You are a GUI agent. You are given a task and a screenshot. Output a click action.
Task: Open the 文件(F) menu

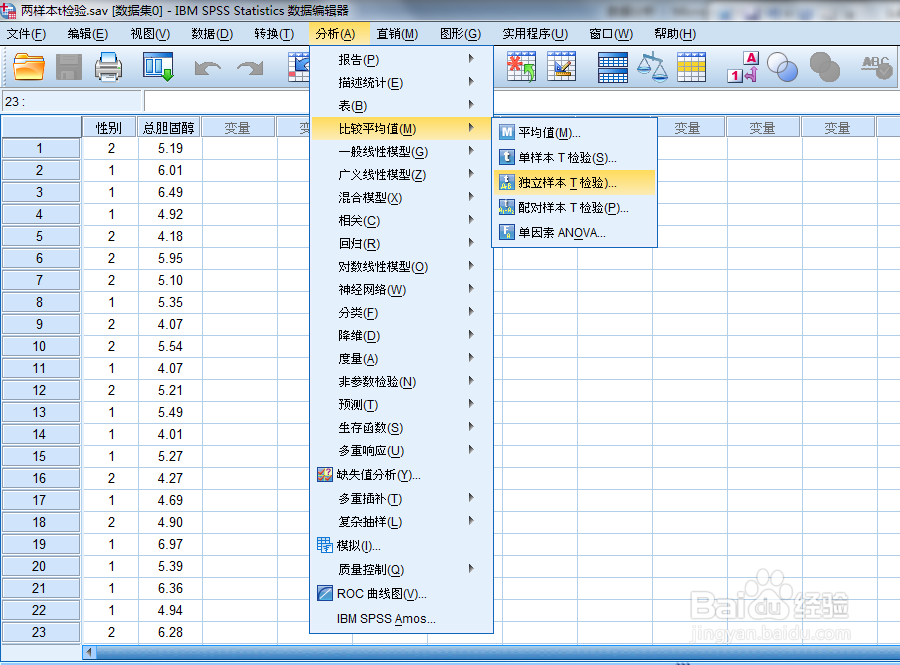pos(26,34)
